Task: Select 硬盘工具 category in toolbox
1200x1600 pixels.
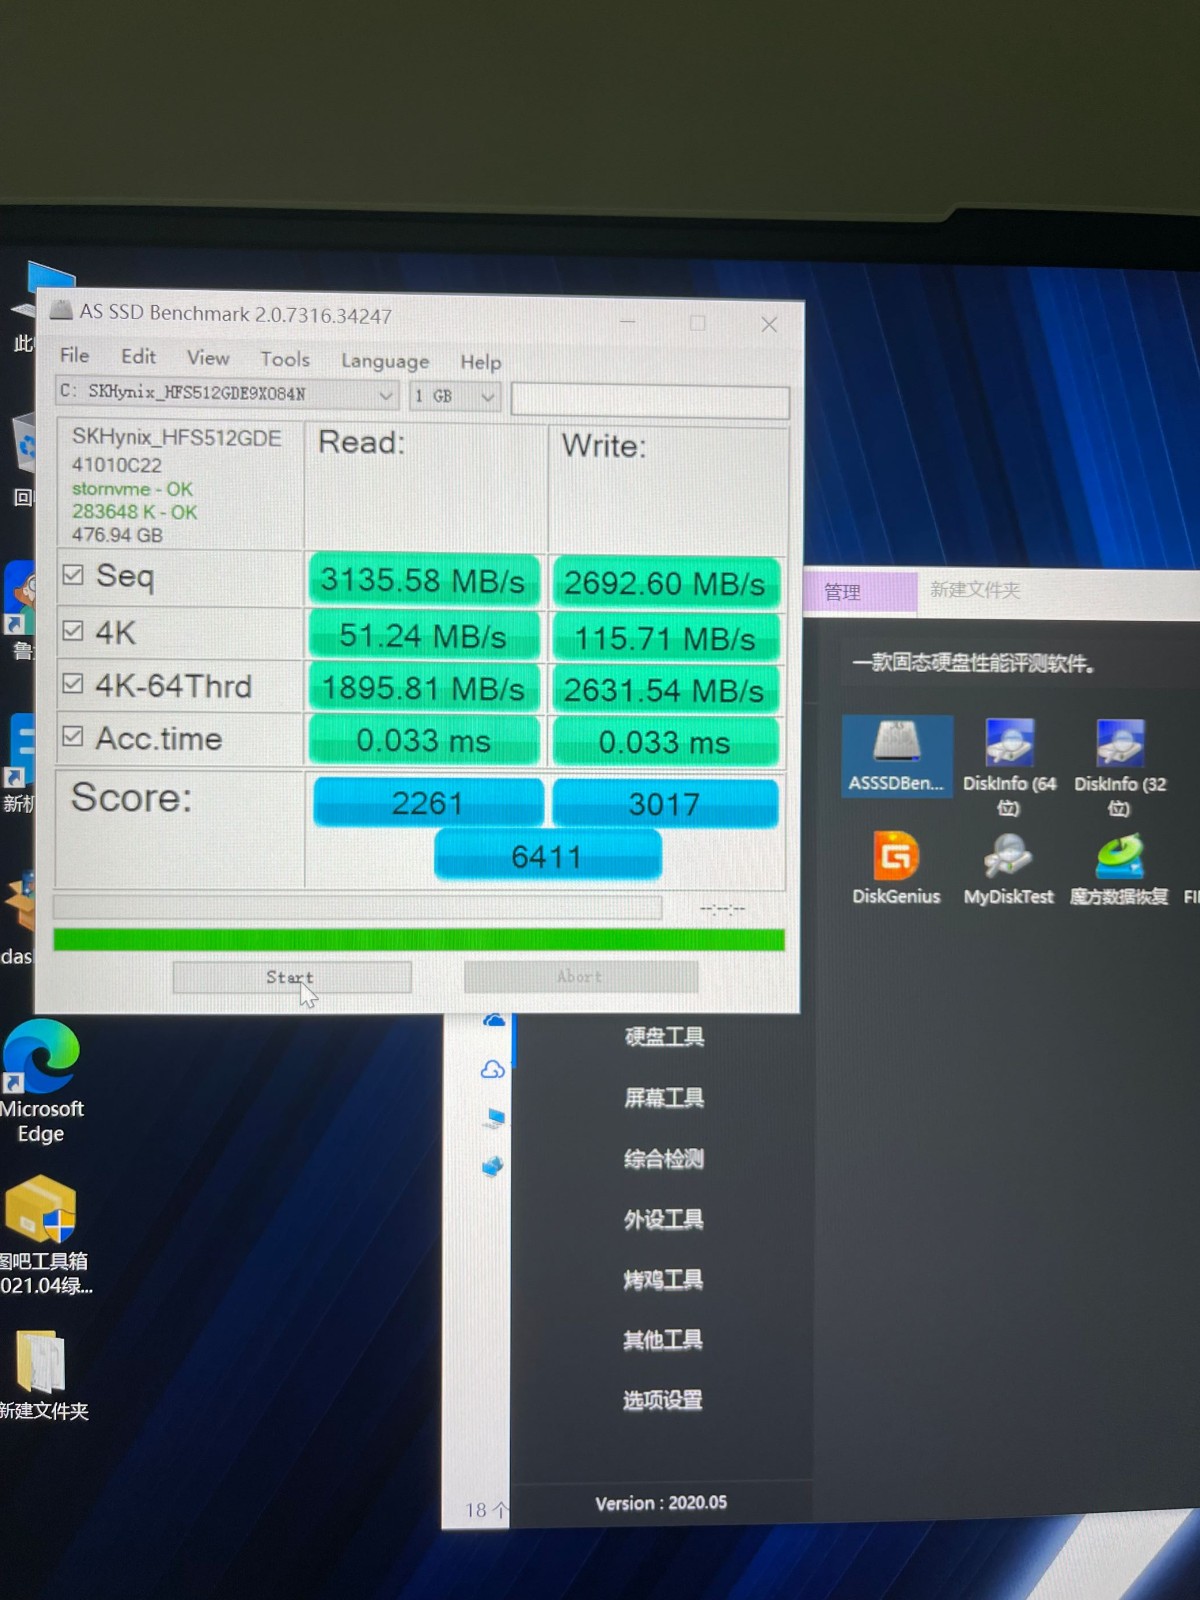Action: (664, 1037)
